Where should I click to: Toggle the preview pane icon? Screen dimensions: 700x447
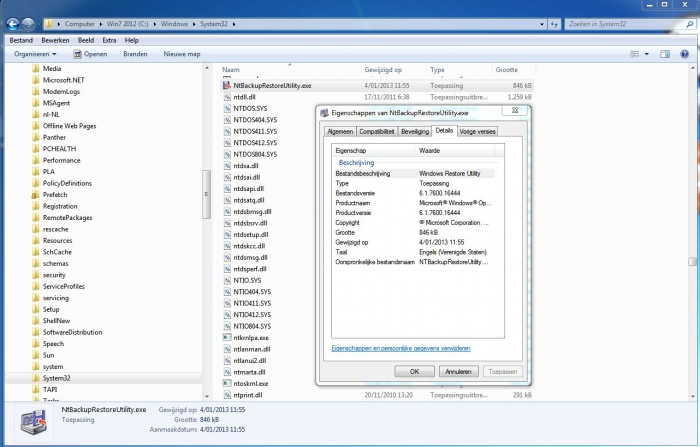click(665, 54)
